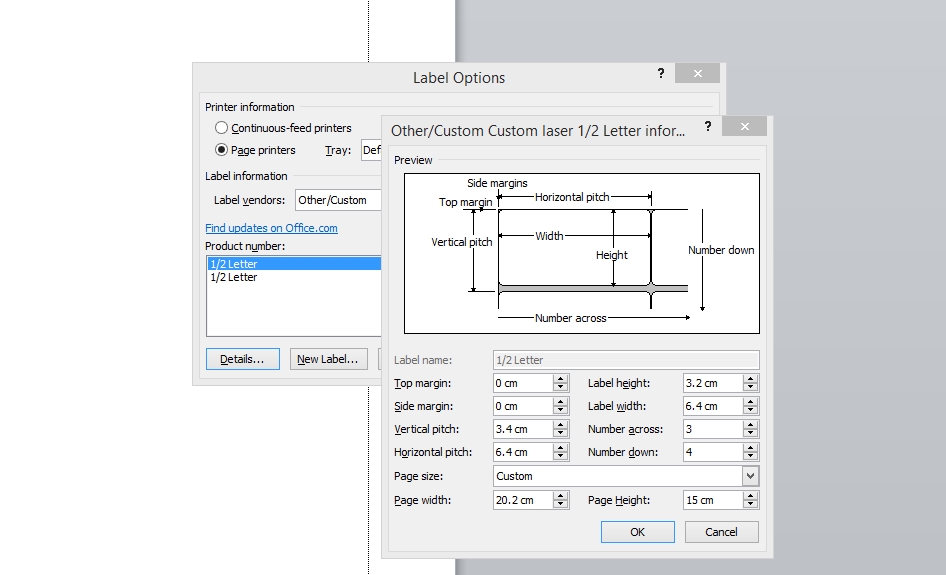Increase Horizontal pitch with the up arrow
This screenshot has width=946, height=575.
click(x=560, y=448)
